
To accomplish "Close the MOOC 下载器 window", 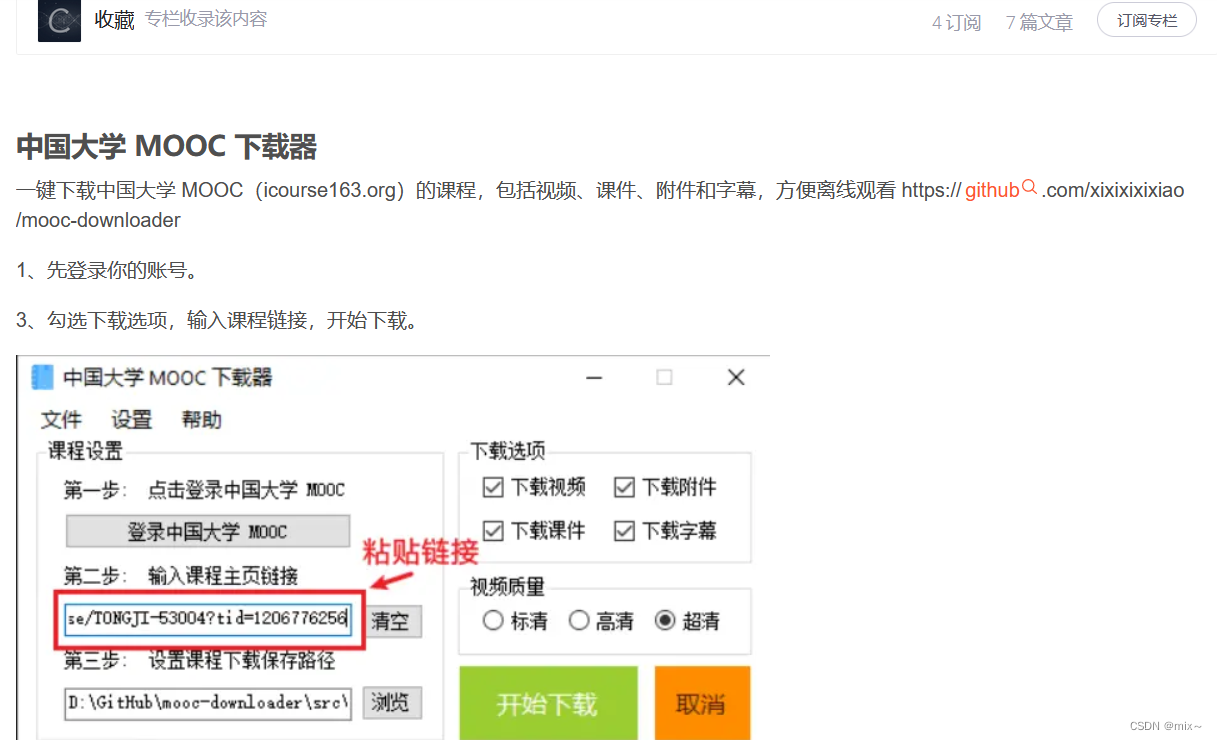I will click(736, 377).
